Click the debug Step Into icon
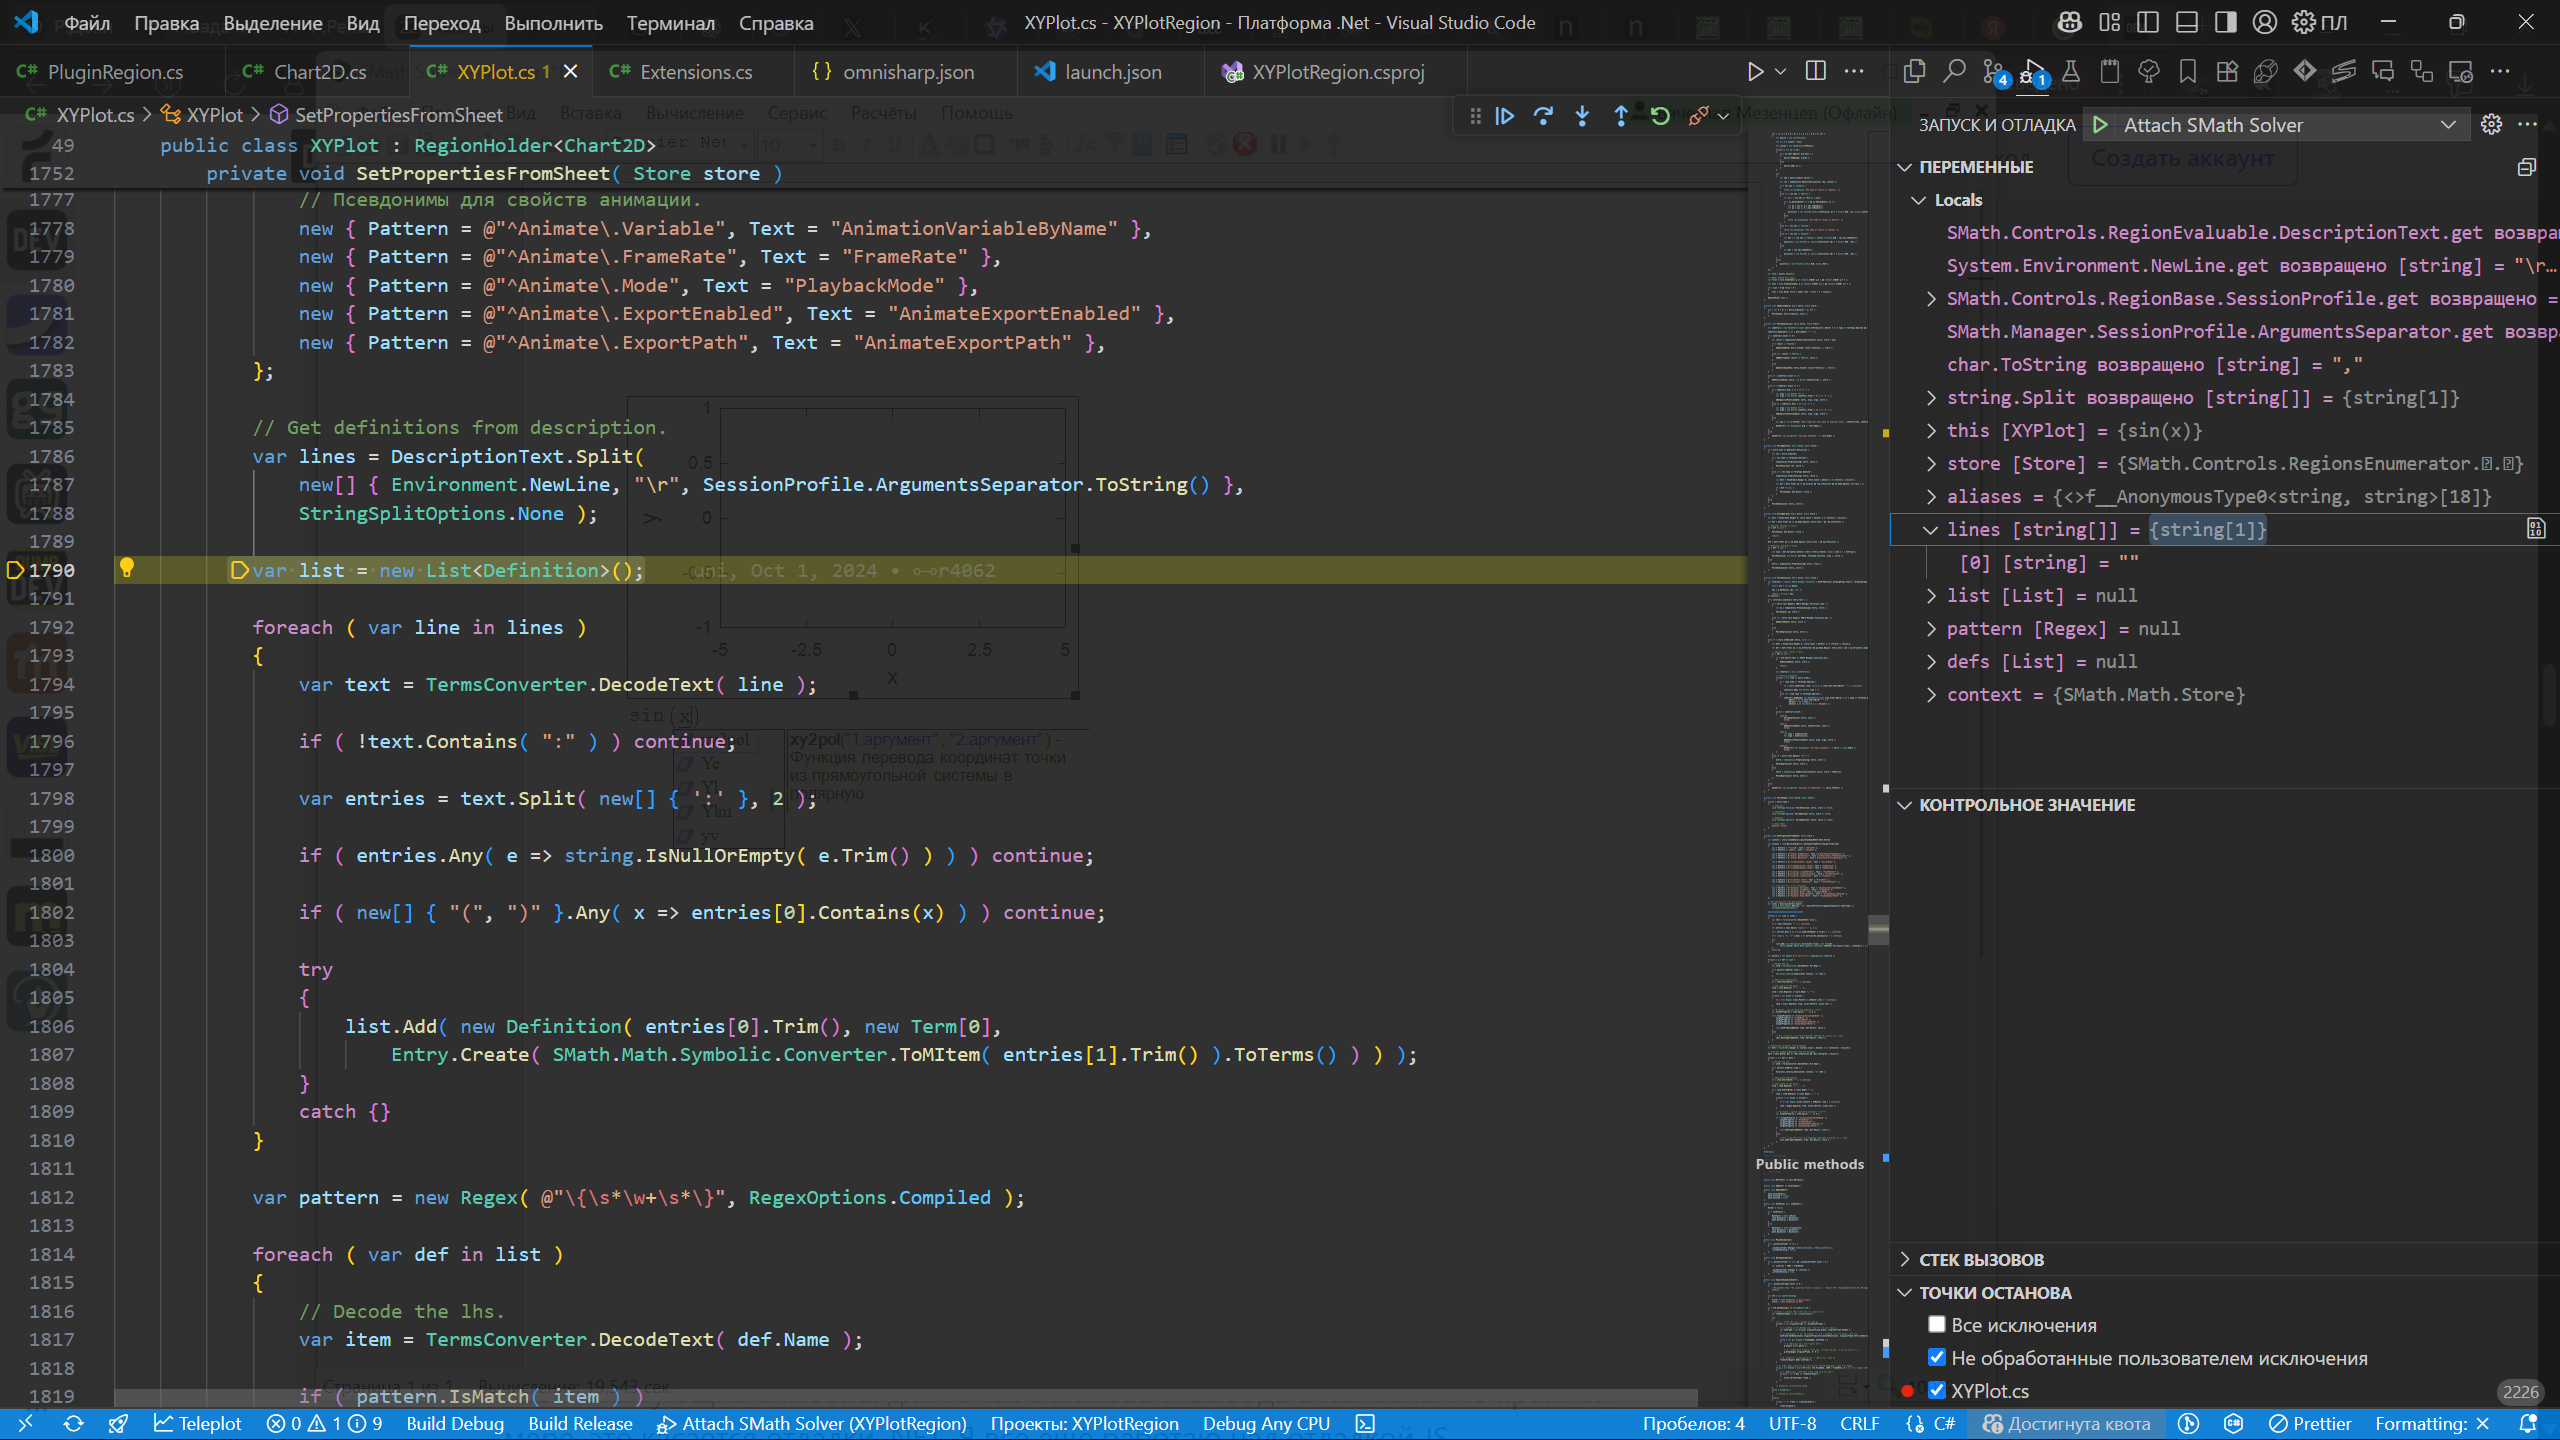Viewport: 2560px width, 1440px height. 1582,116
